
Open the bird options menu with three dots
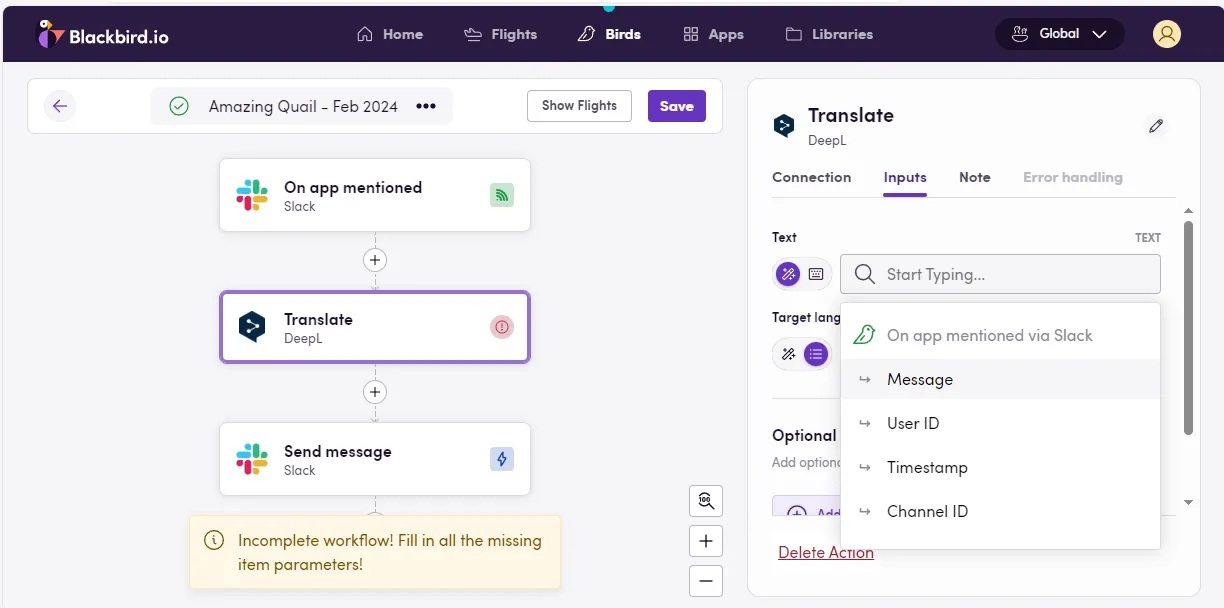pyautogui.click(x=424, y=106)
